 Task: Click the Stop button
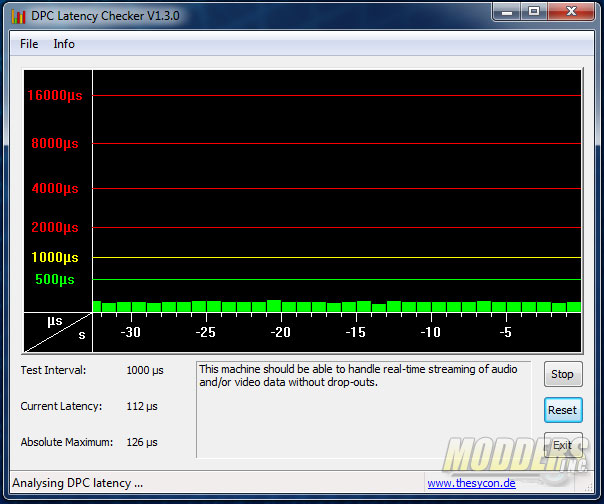pyautogui.click(x=563, y=374)
